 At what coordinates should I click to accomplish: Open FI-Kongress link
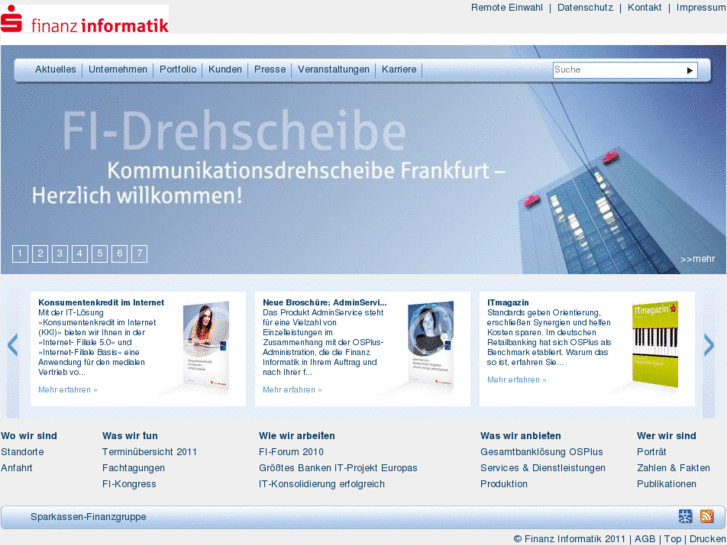coord(129,484)
